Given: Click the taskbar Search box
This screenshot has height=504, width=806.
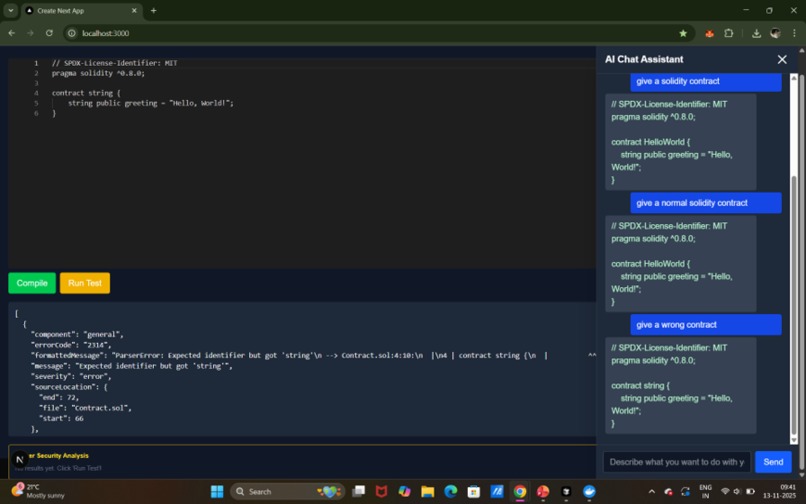Looking at the screenshot, I should click(x=286, y=492).
